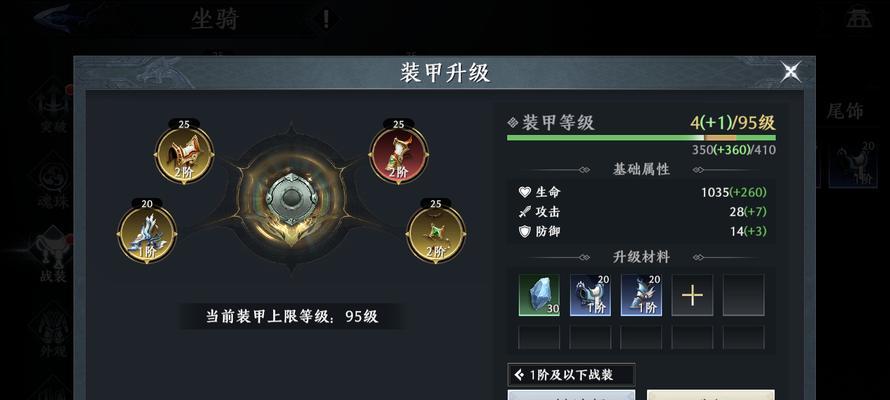This screenshot has width=890, height=400.
Task: Remove the first 1阶 armor material
Action: pyautogui.click(x=590, y=295)
